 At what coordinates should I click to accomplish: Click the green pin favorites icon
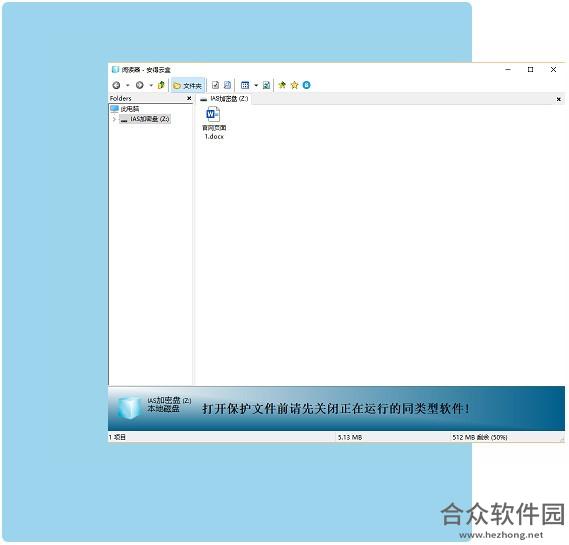coord(282,85)
